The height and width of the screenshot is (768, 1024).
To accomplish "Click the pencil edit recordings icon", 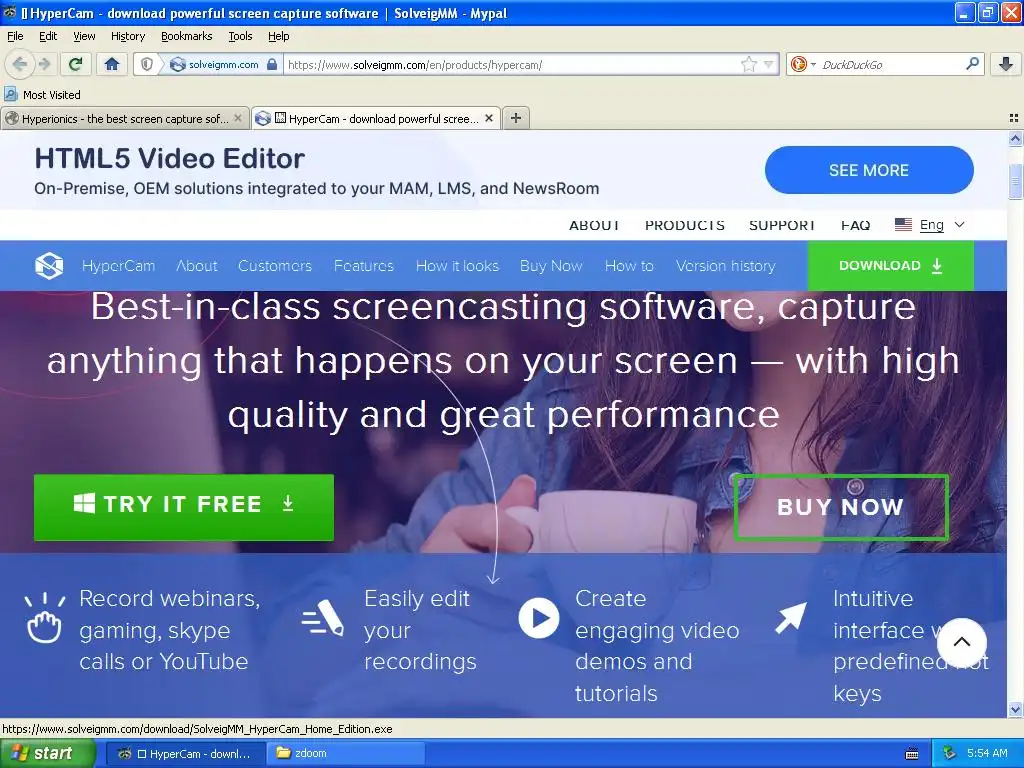I will point(323,618).
